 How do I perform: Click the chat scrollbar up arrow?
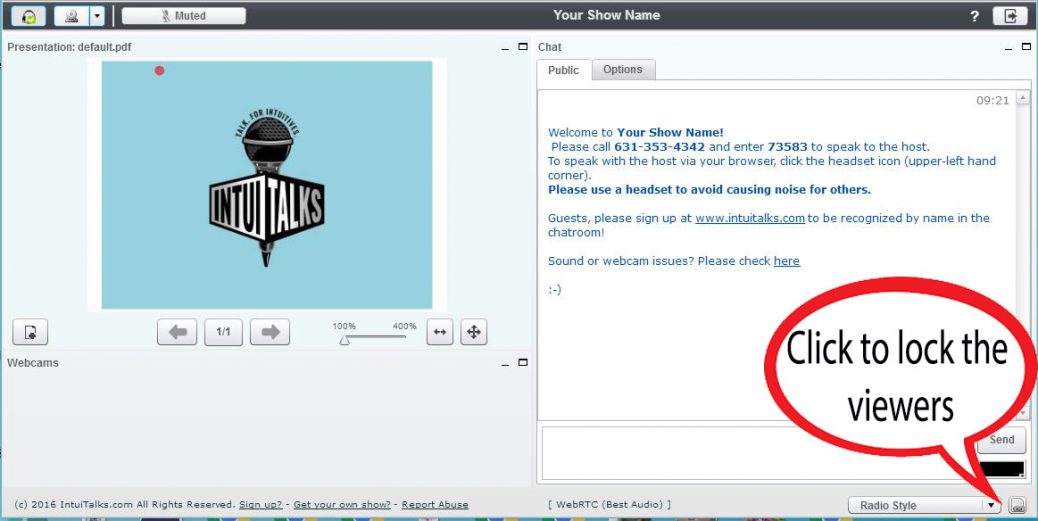pyautogui.click(x=1023, y=99)
